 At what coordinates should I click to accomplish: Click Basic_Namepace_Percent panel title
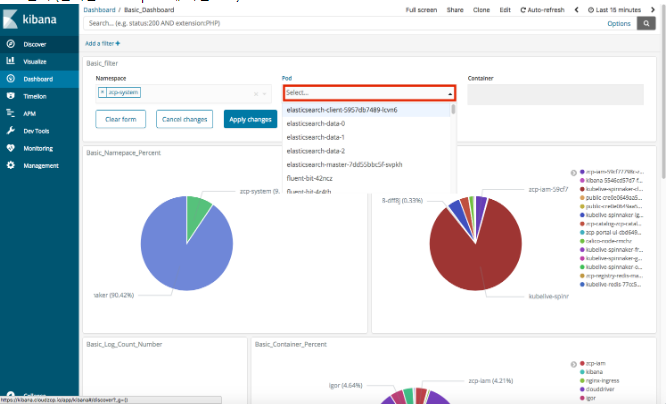click(x=123, y=153)
